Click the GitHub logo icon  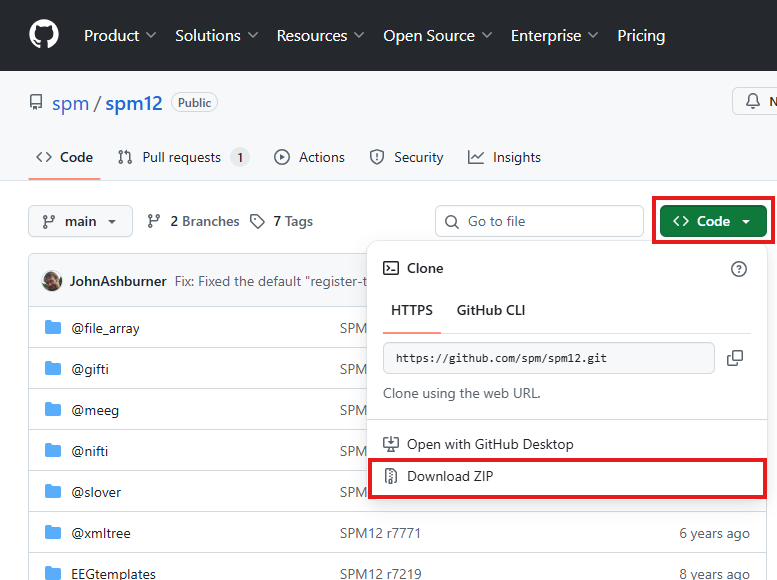pyautogui.click(x=44, y=35)
